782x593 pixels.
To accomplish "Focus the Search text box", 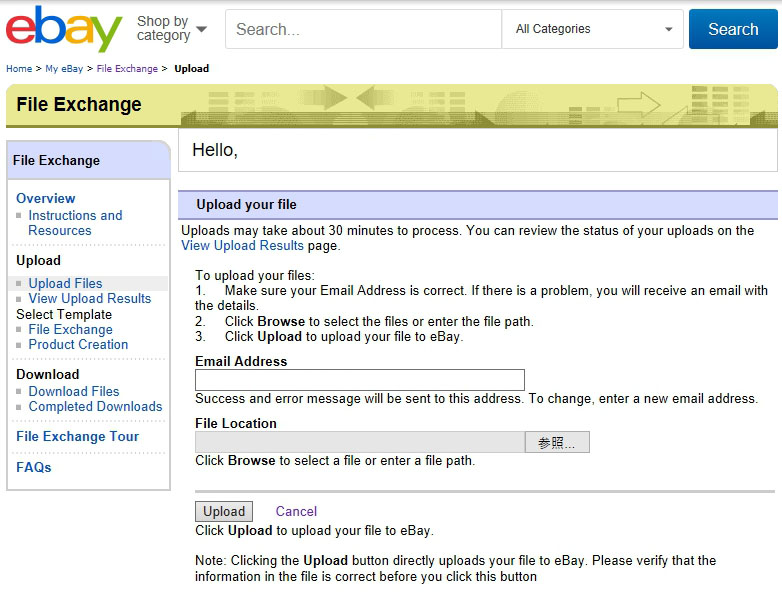I will (363, 29).
